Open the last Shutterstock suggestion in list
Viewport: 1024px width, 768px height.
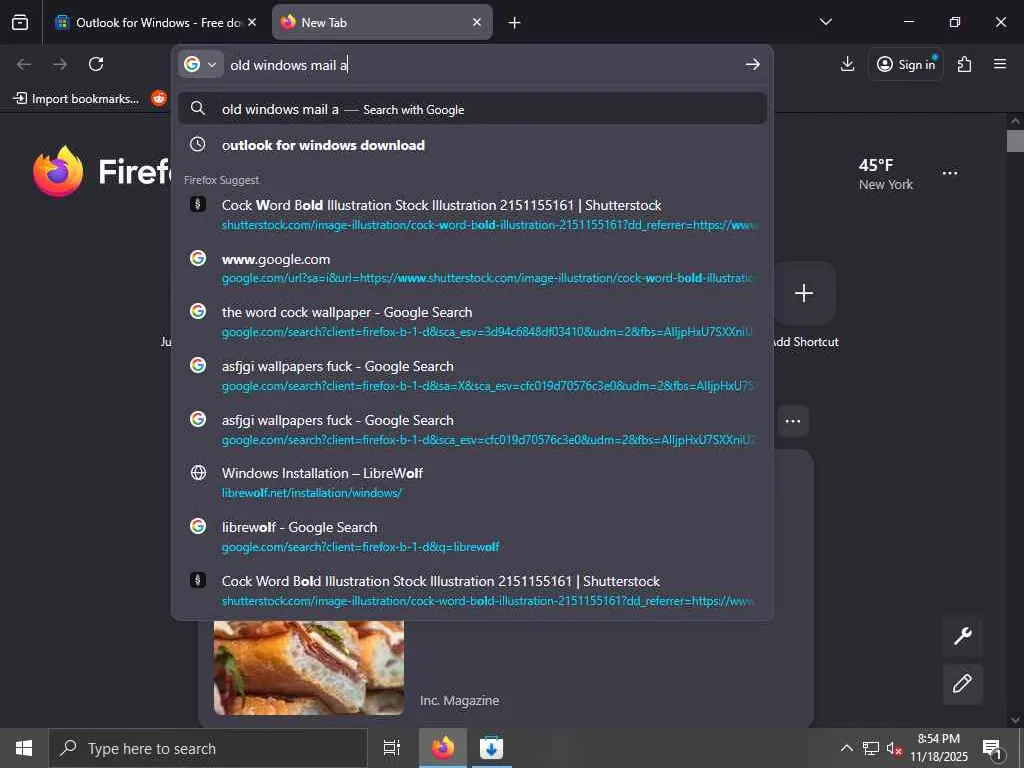click(x=472, y=590)
